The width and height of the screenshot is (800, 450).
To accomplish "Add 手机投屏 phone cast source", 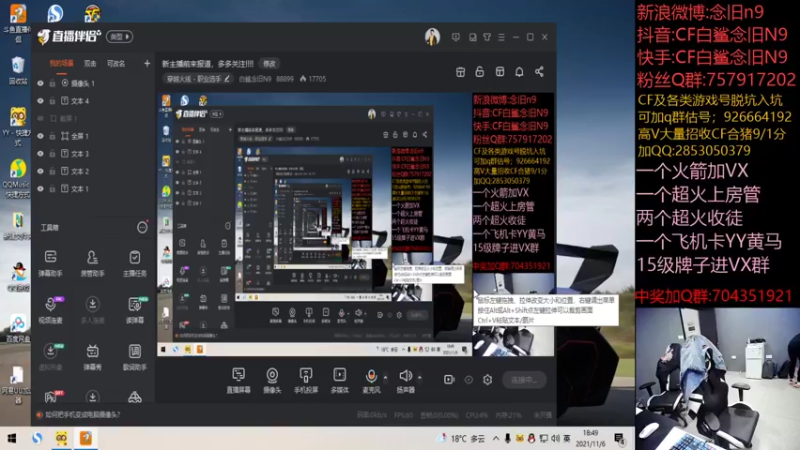I will (306, 381).
